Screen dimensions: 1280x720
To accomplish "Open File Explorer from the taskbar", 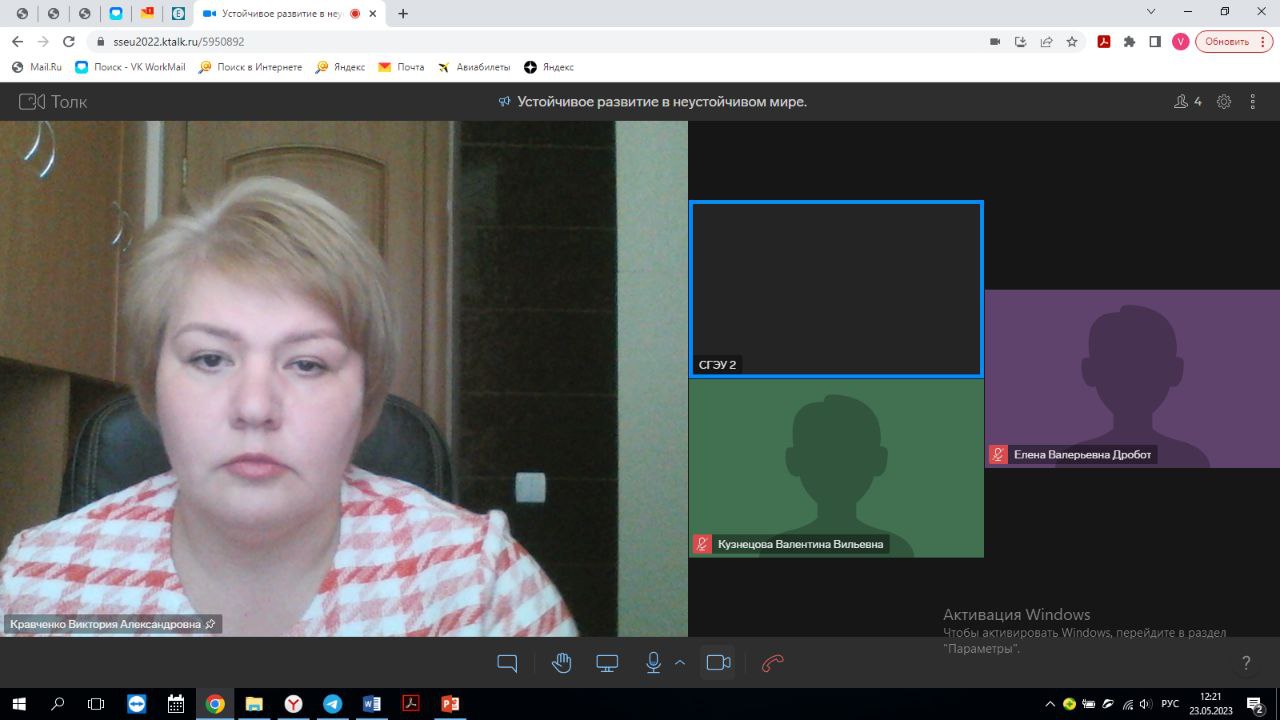I will 254,704.
